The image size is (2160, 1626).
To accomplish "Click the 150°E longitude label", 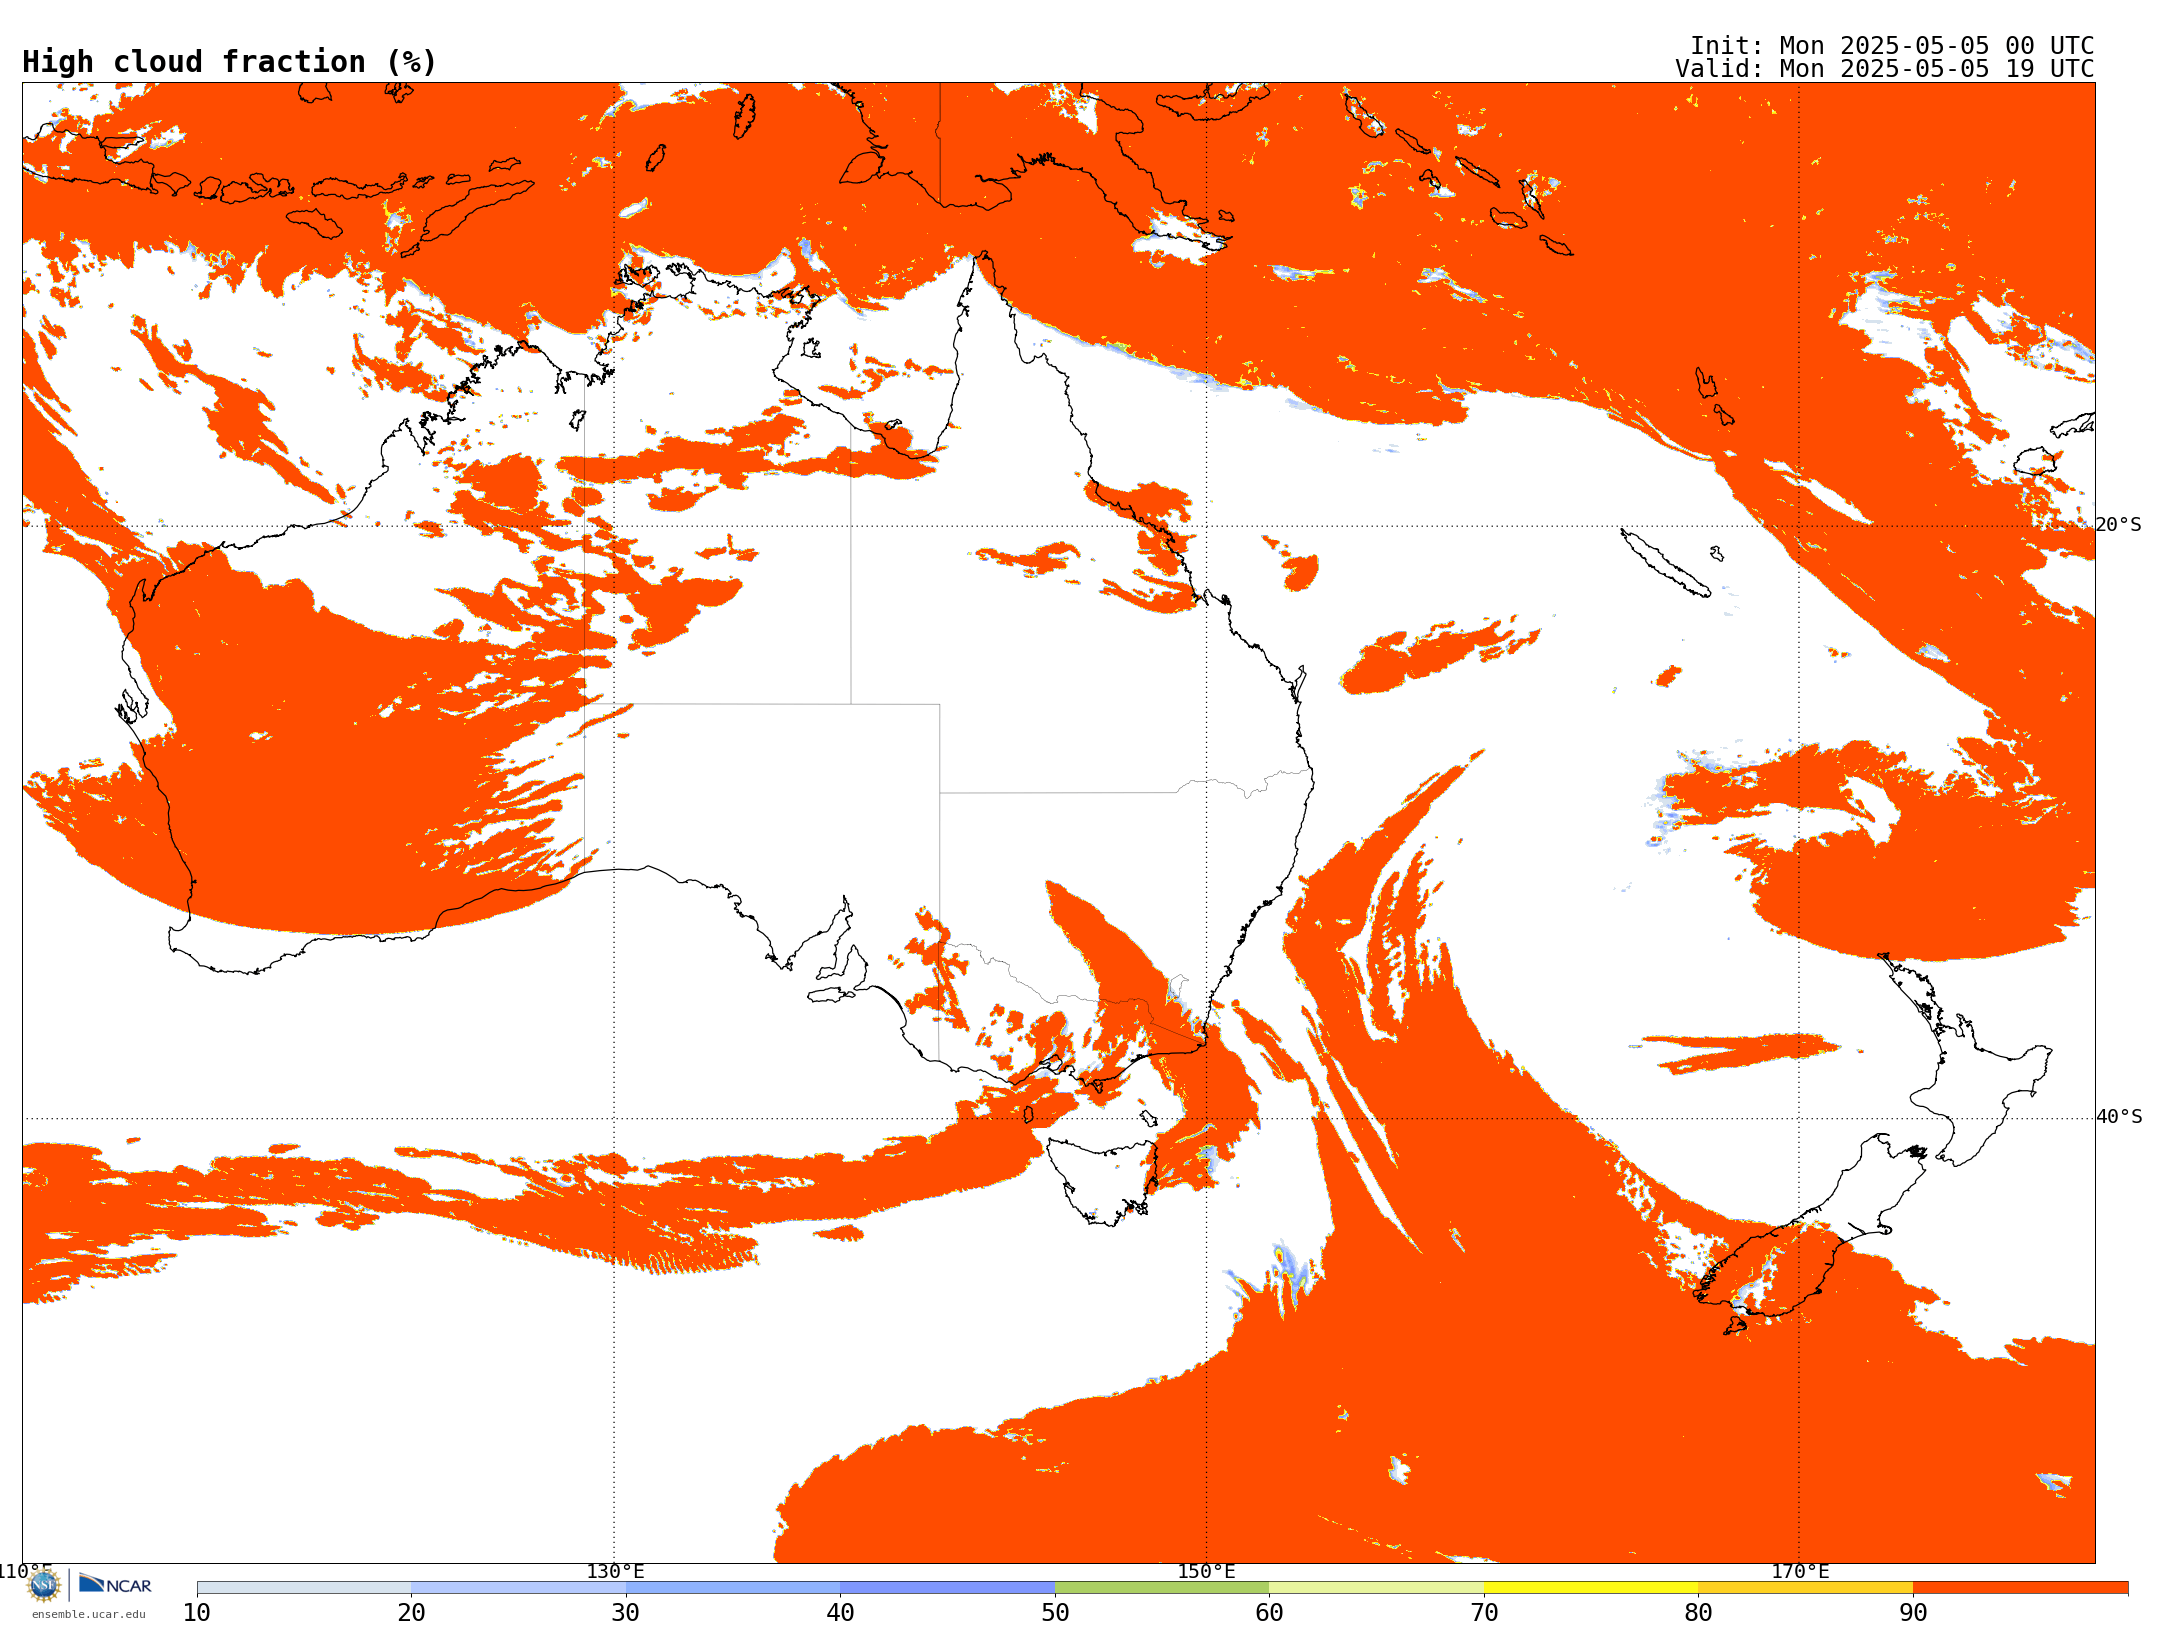I will pos(1206,1571).
